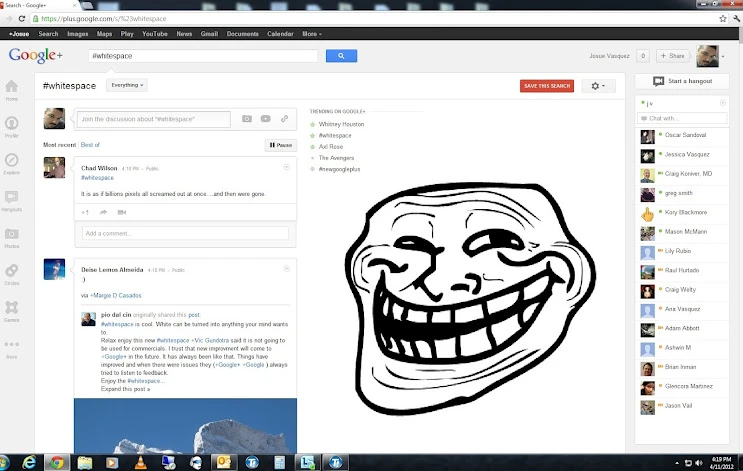The image size is (743, 471).
Task: Open Internet Explorer from taskbar
Action: [29, 462]
